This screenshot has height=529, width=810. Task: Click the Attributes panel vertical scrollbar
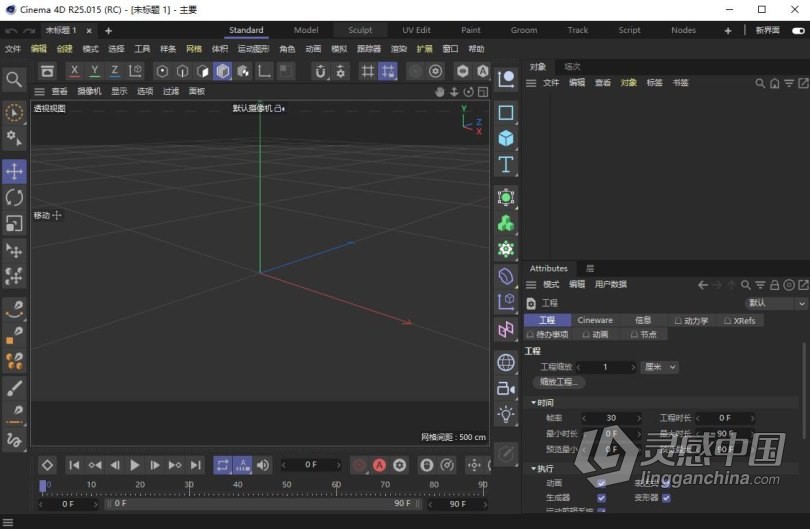coord(804,391)
